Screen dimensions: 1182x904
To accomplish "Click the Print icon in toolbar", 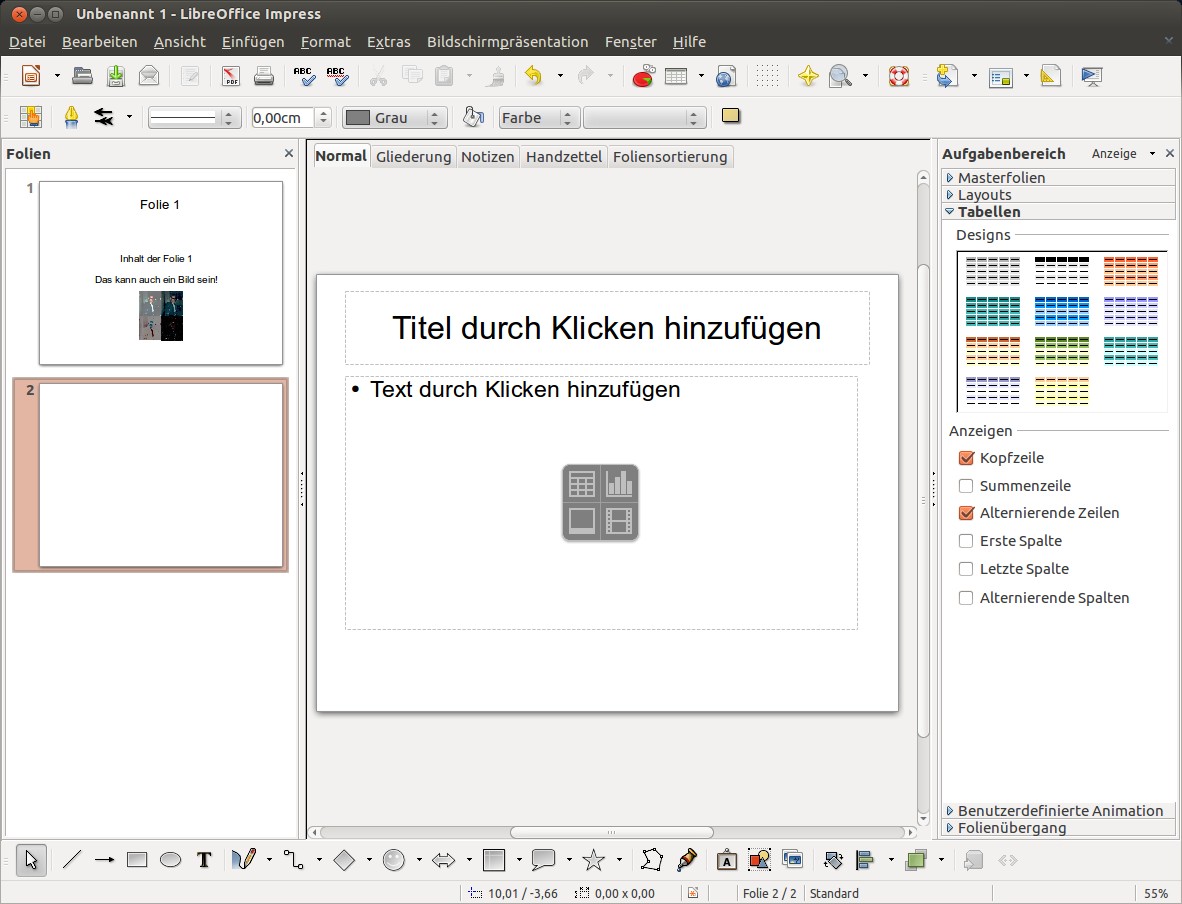I will click(x=263, y=76).
